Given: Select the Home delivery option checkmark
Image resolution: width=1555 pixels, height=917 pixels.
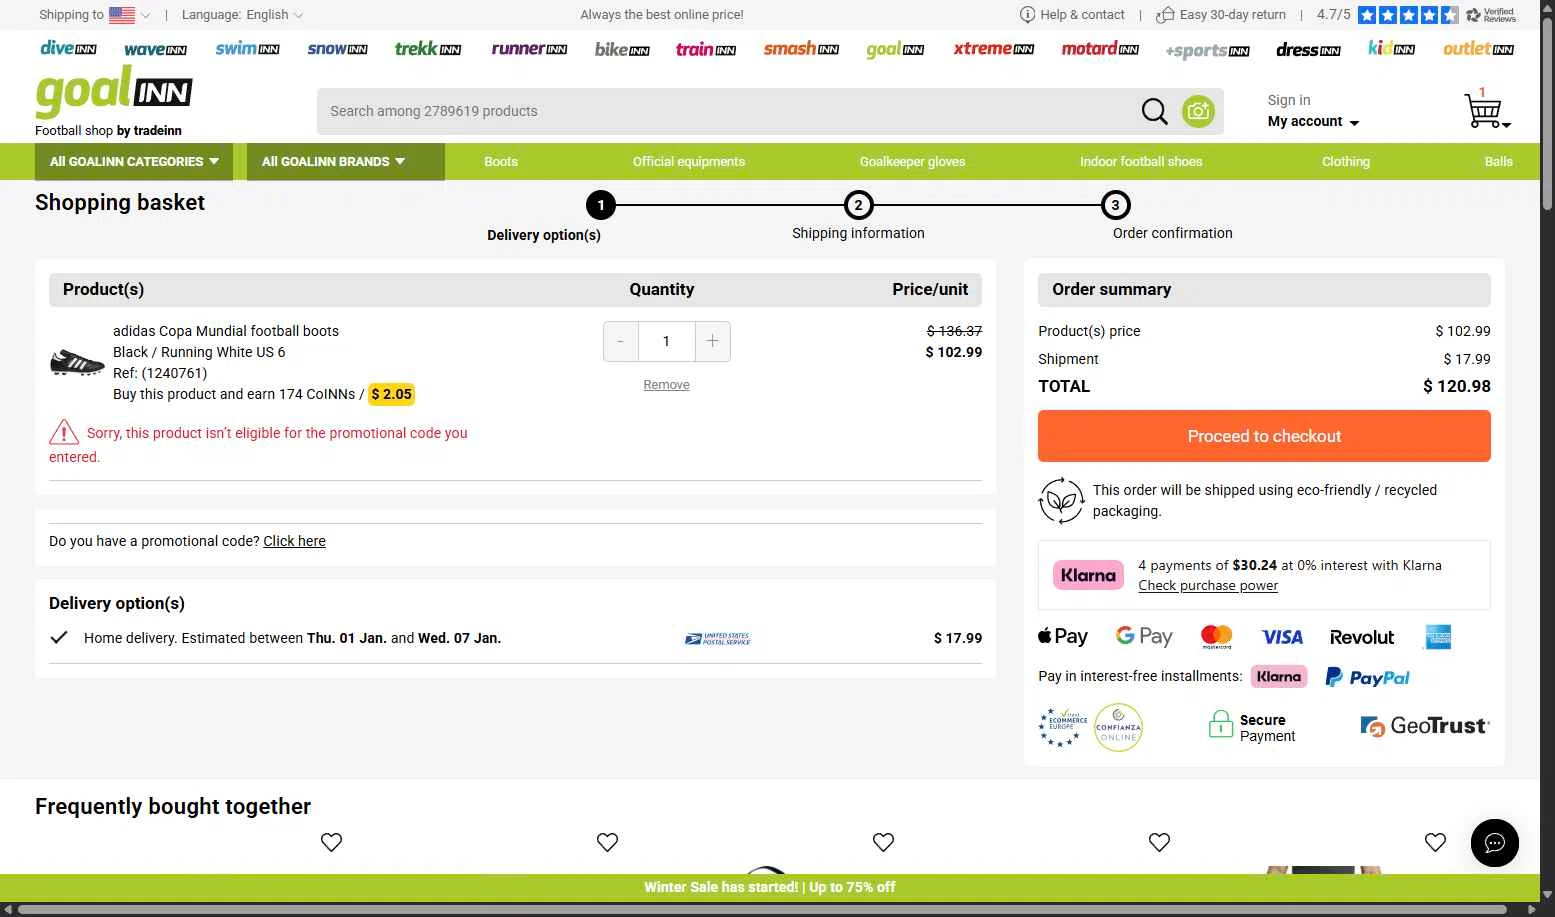Looking at the screenshot, I should pos(59,637).
